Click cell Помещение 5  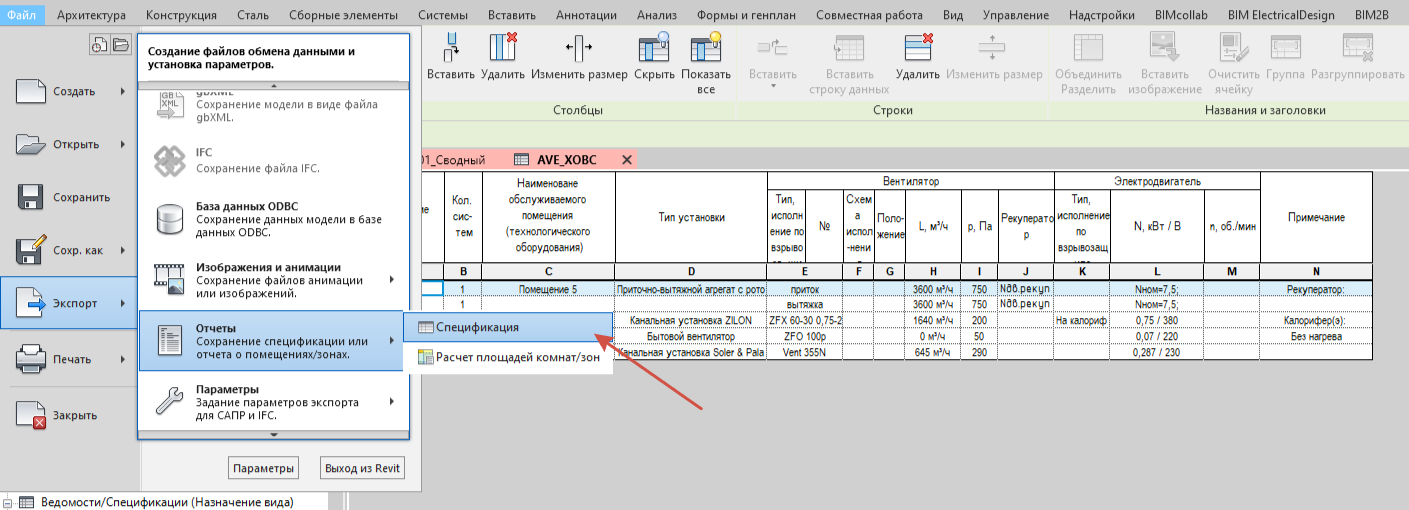click(x=548, y=289)
